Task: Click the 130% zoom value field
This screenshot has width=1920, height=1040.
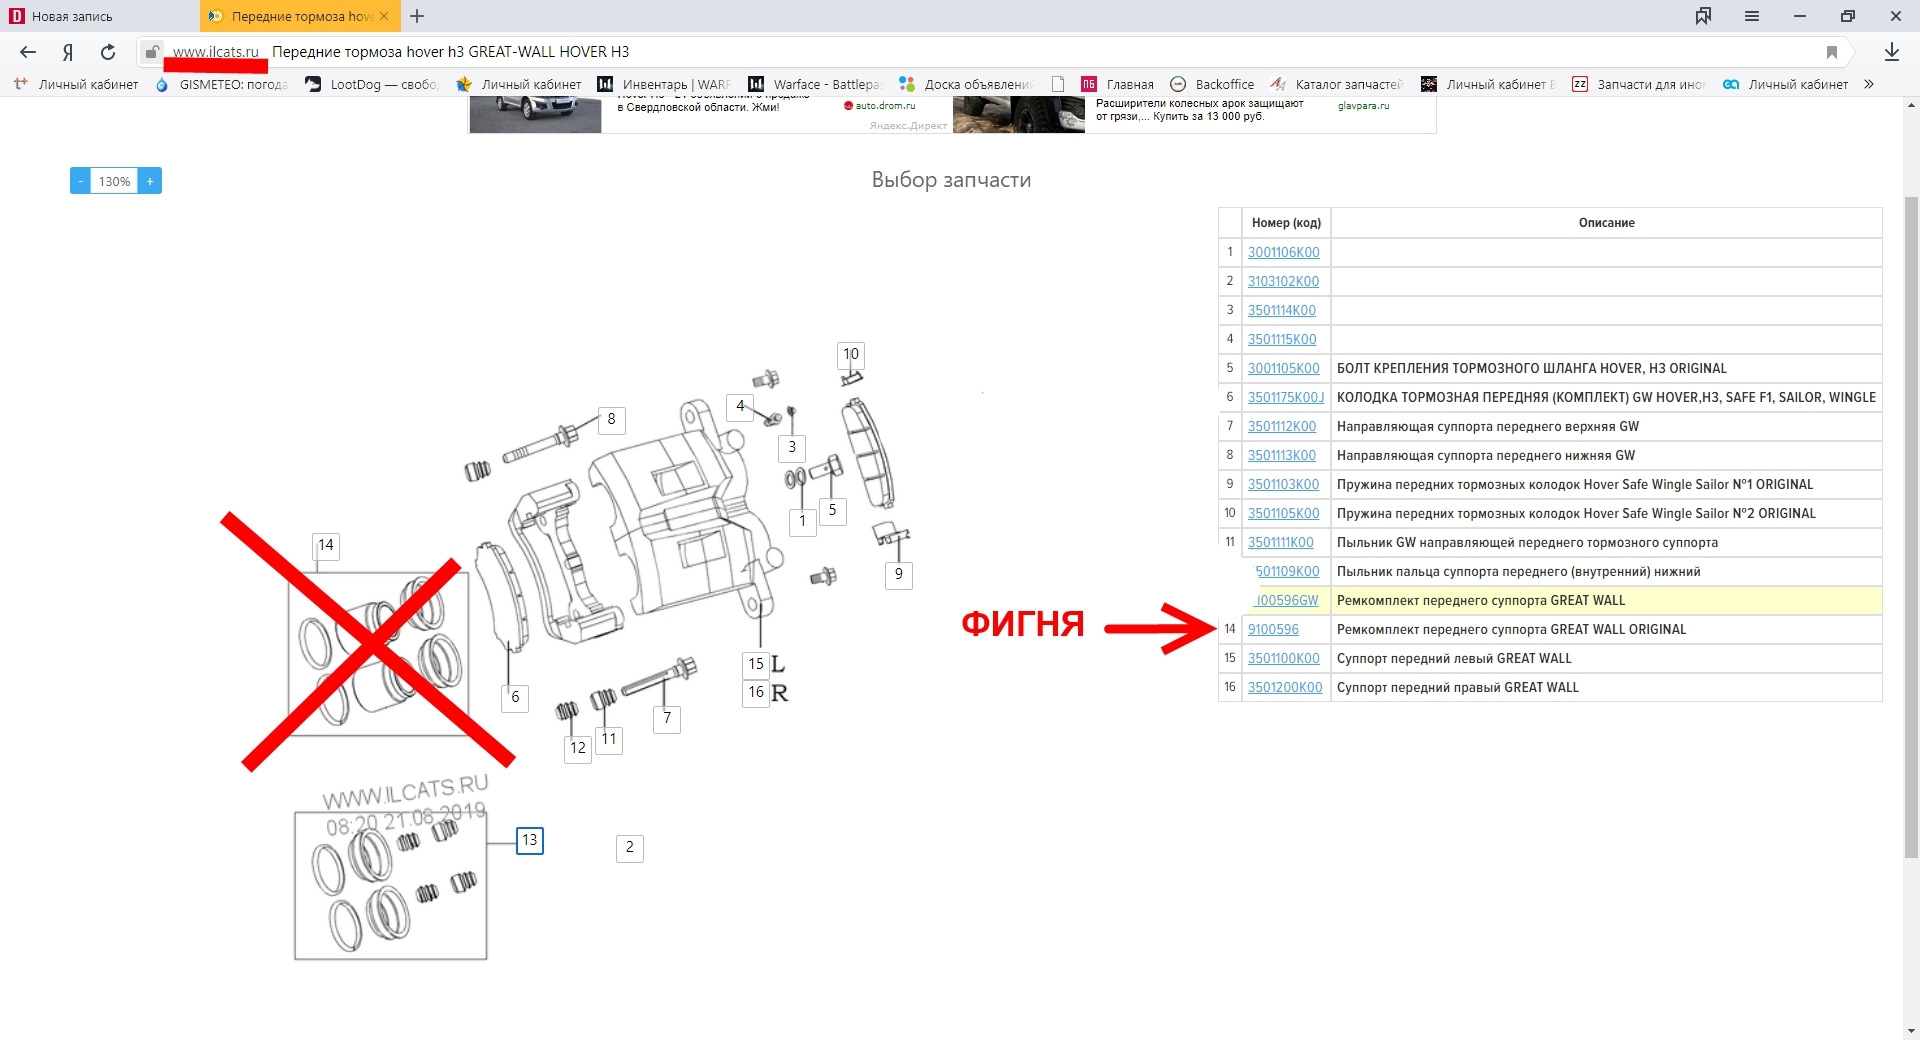Action: pyautogui.click(x=115, y=181)
